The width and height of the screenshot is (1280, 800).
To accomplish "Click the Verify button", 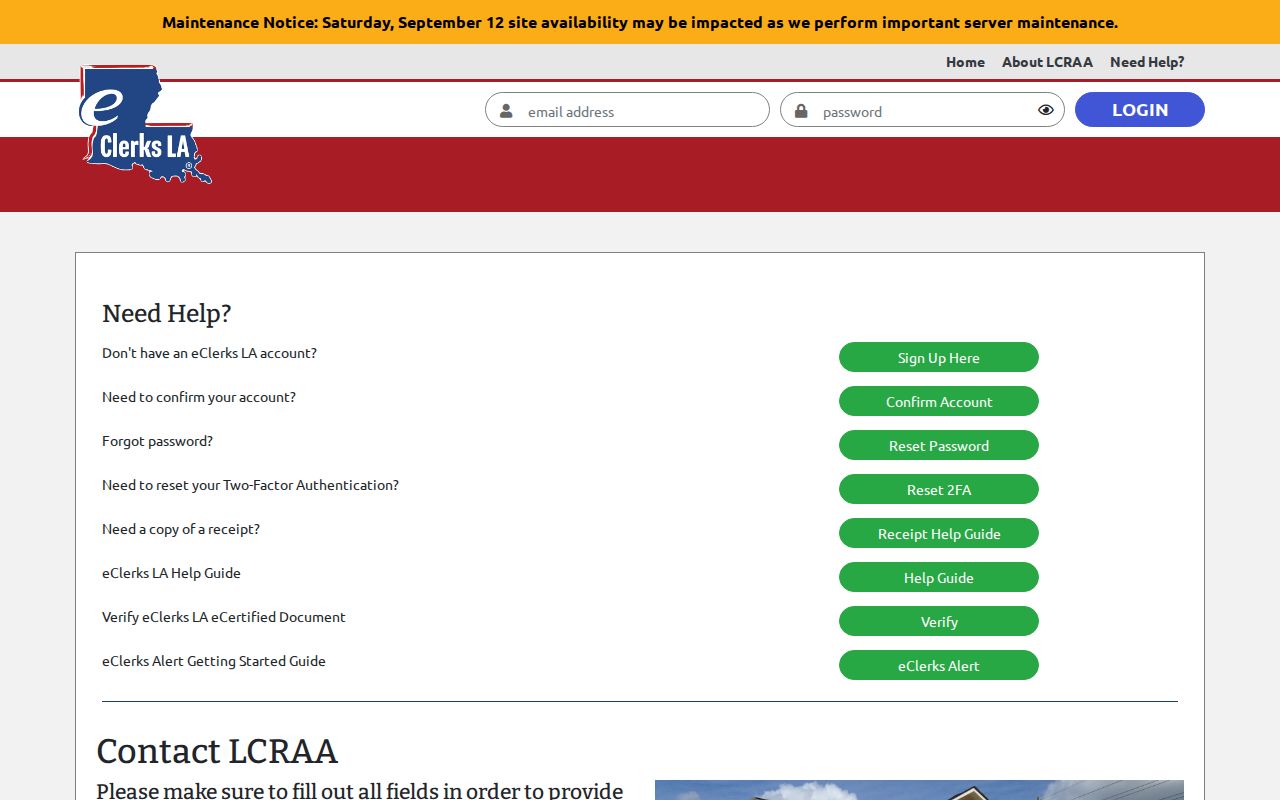I will pyautogui.click(x=939, y=621).
